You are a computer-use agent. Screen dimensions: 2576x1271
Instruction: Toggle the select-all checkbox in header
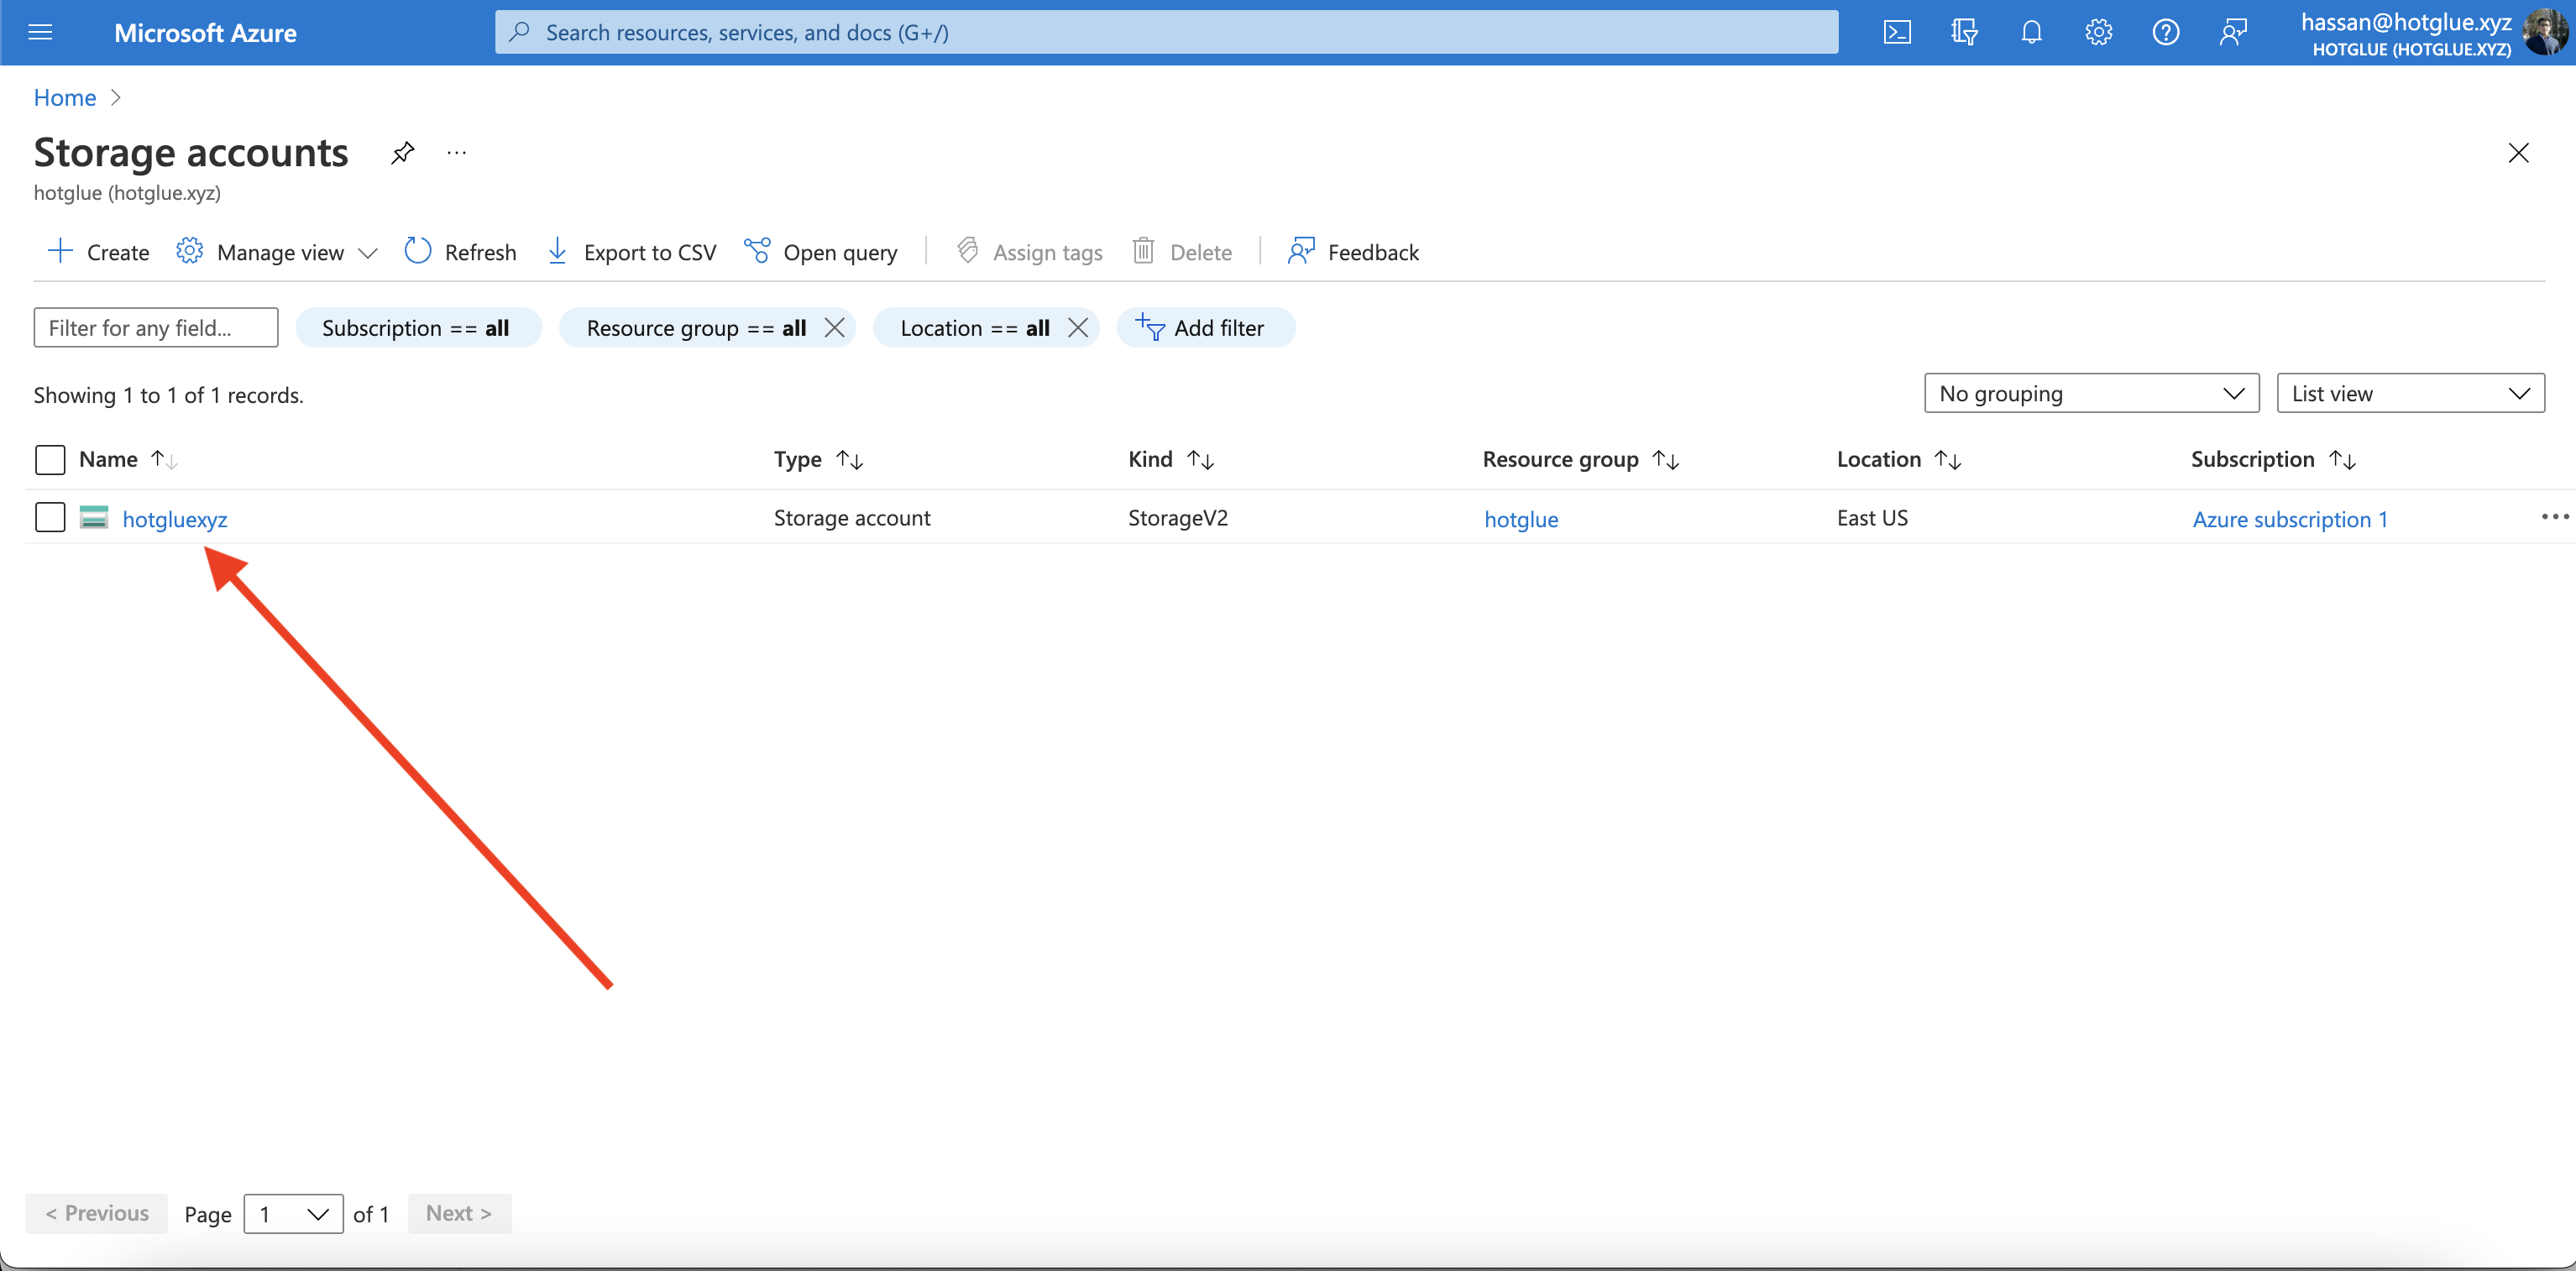tap(50, 459)
